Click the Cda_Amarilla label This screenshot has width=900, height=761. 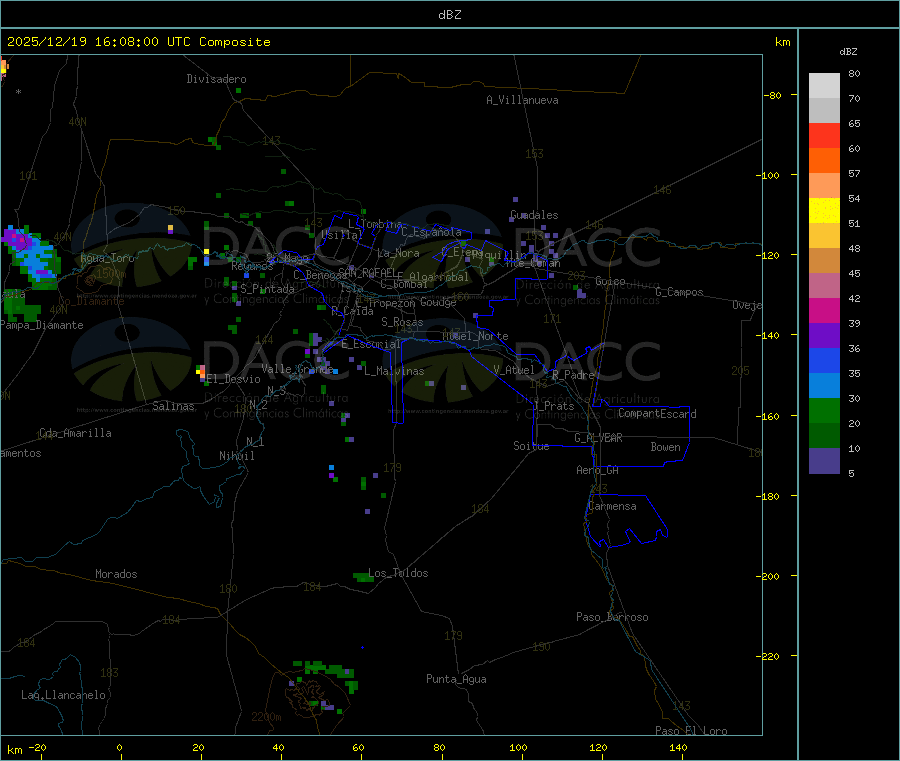[x=75, y=433]
